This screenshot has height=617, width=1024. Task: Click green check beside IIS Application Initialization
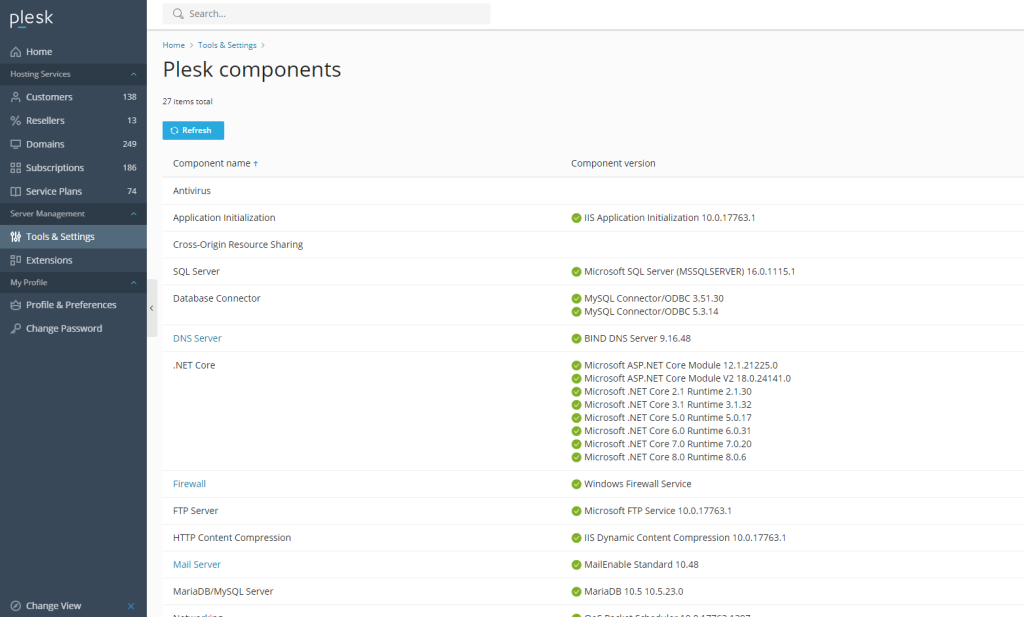pyautogui.click(x=576, y=218)
